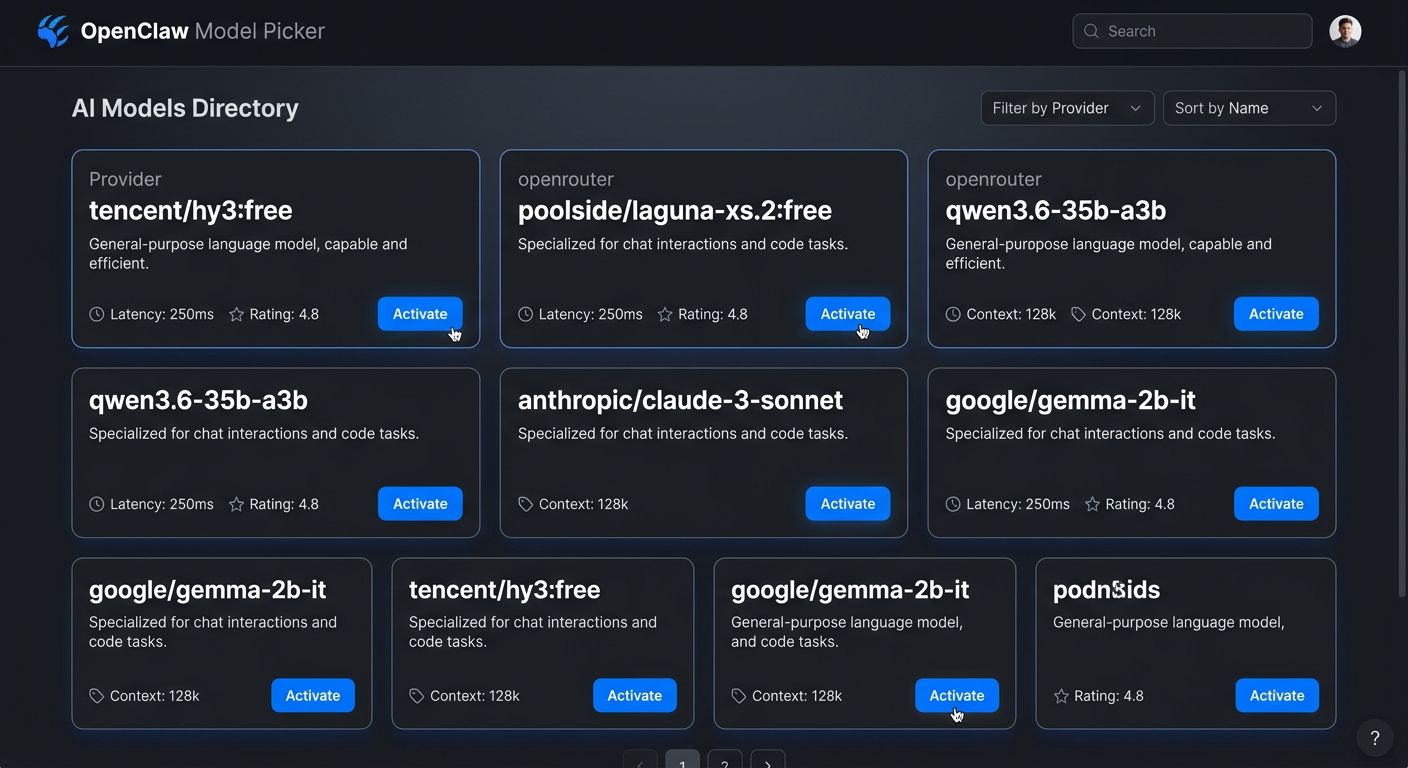
Task: Activate the Specialized tencent/hy3:free model
Action: [635, 696]
